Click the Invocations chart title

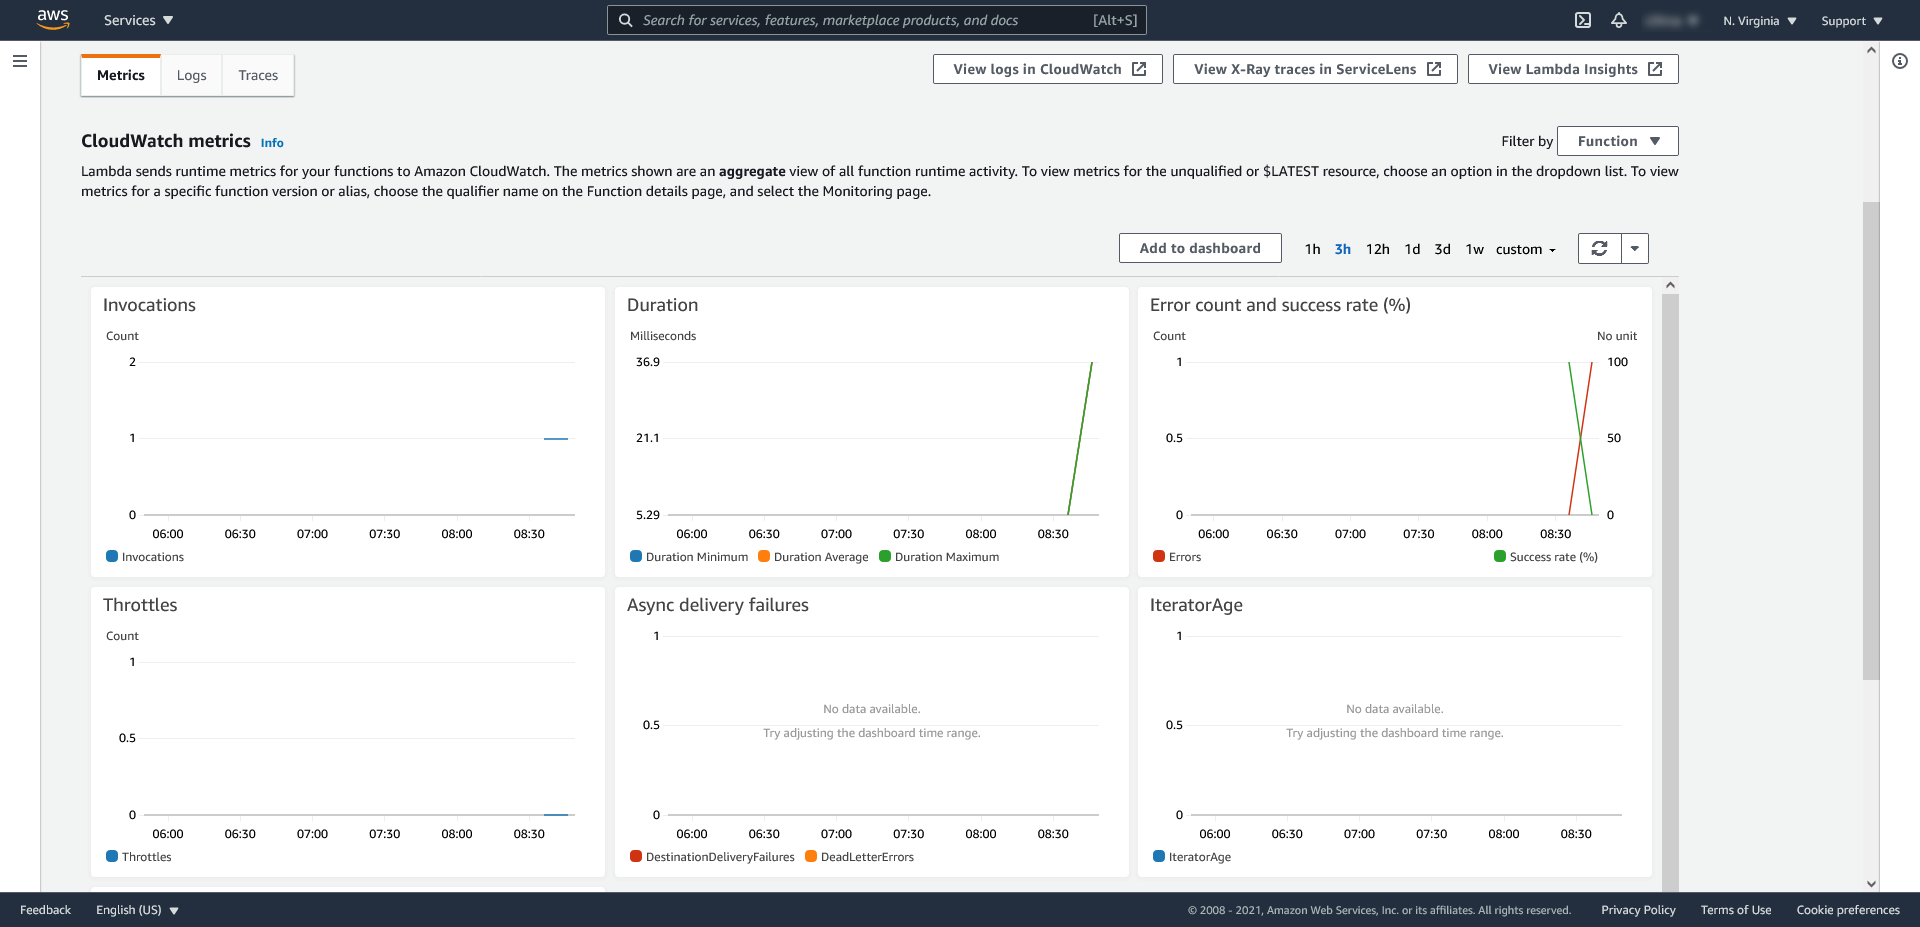click(149, 305)
